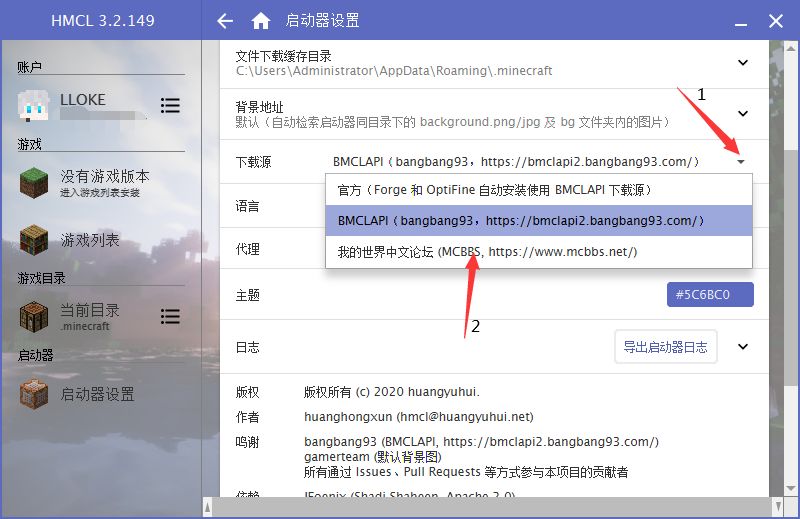This screenshot has height=519, width=800.
Task: Select the 官方 download source option
Action: [x=539, y=190]
